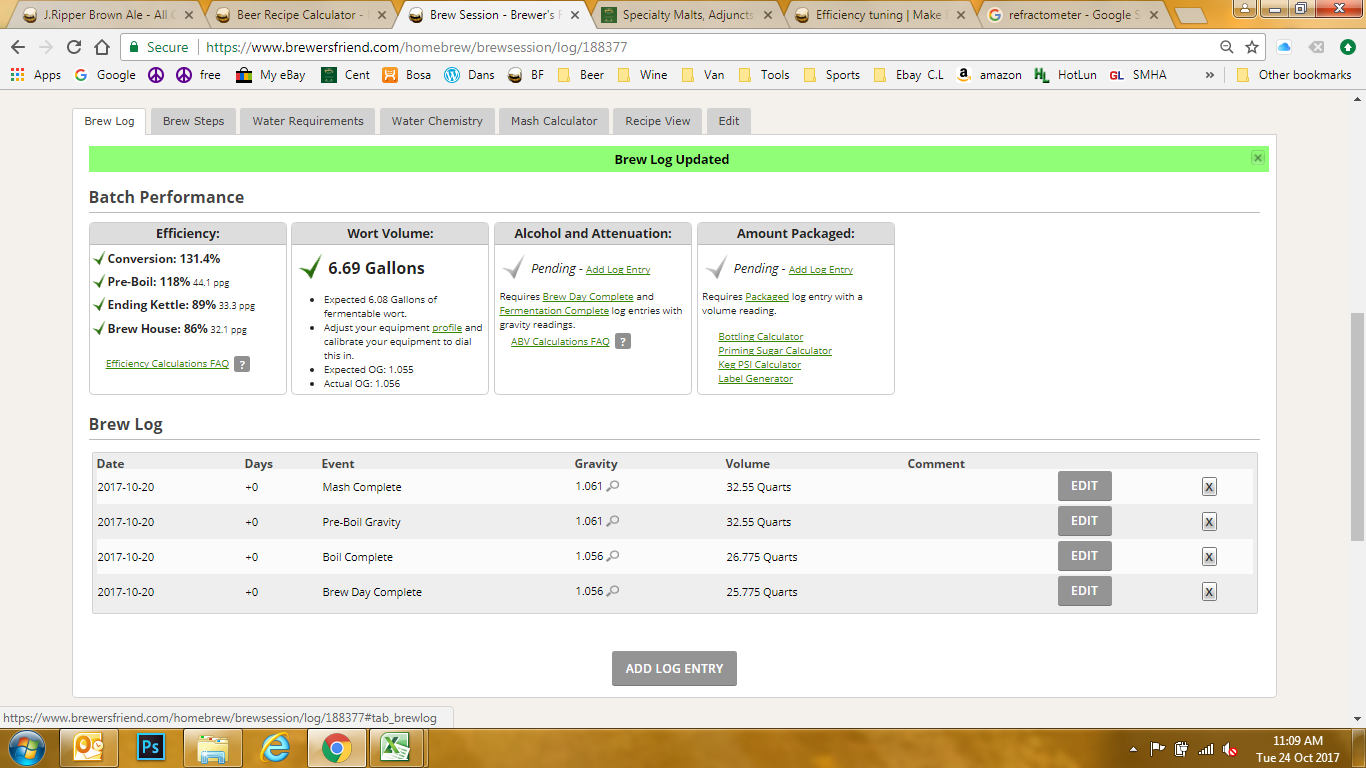The image size is (1366, 768).
Task: Launch Photoshop from the taskbar
Action: (x=151, y=747)
